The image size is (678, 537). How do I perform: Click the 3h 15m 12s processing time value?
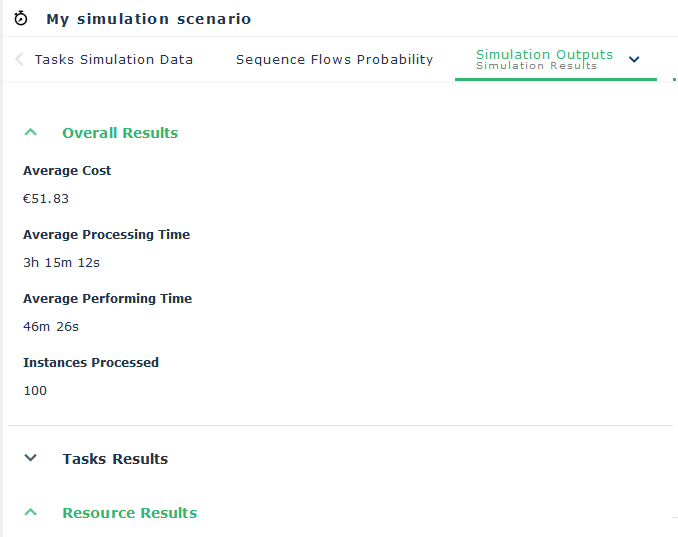62,263
